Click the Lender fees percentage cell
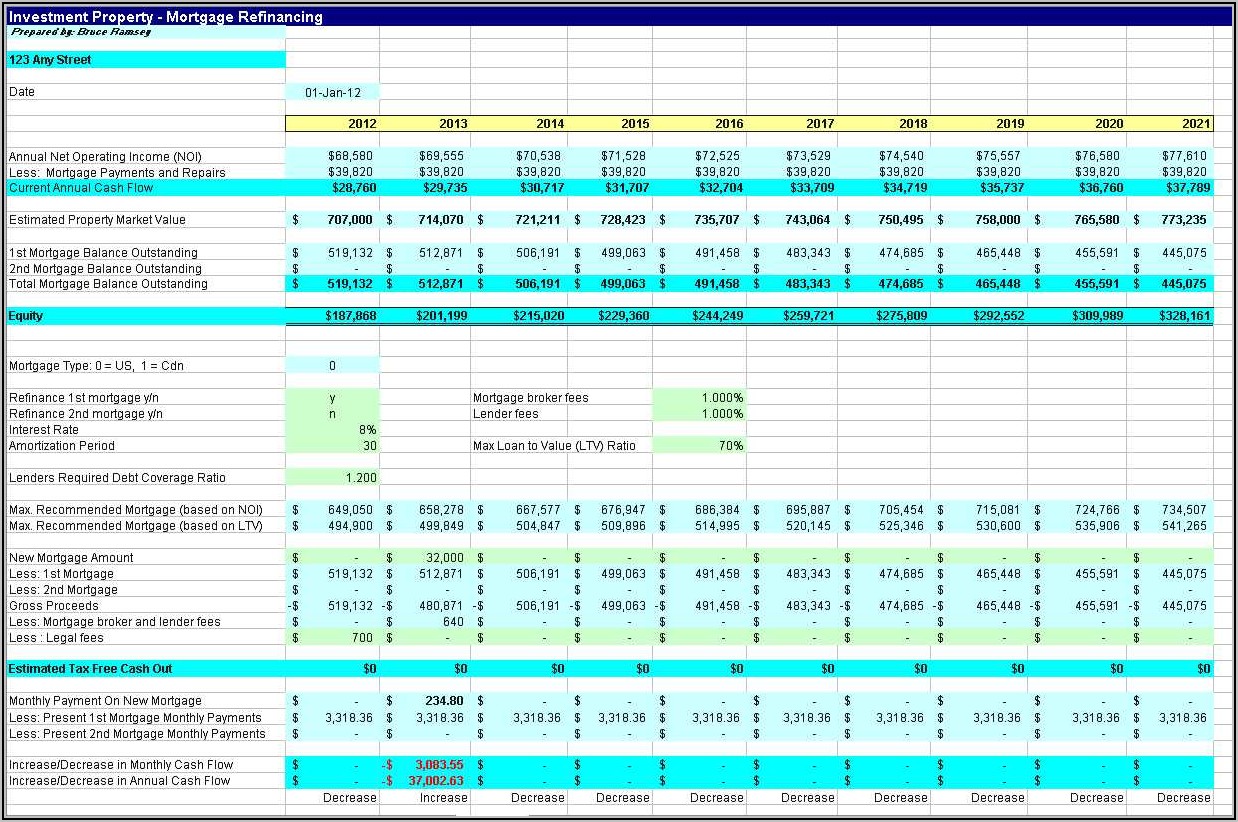Image resolution: width=1238 pixels, height=822 pixels. tap(699, 414)
